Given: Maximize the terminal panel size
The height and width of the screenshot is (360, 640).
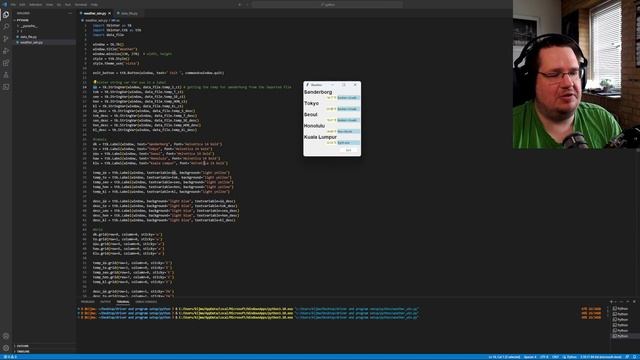Looking at the screenshot, I should (x=628, y=302).
